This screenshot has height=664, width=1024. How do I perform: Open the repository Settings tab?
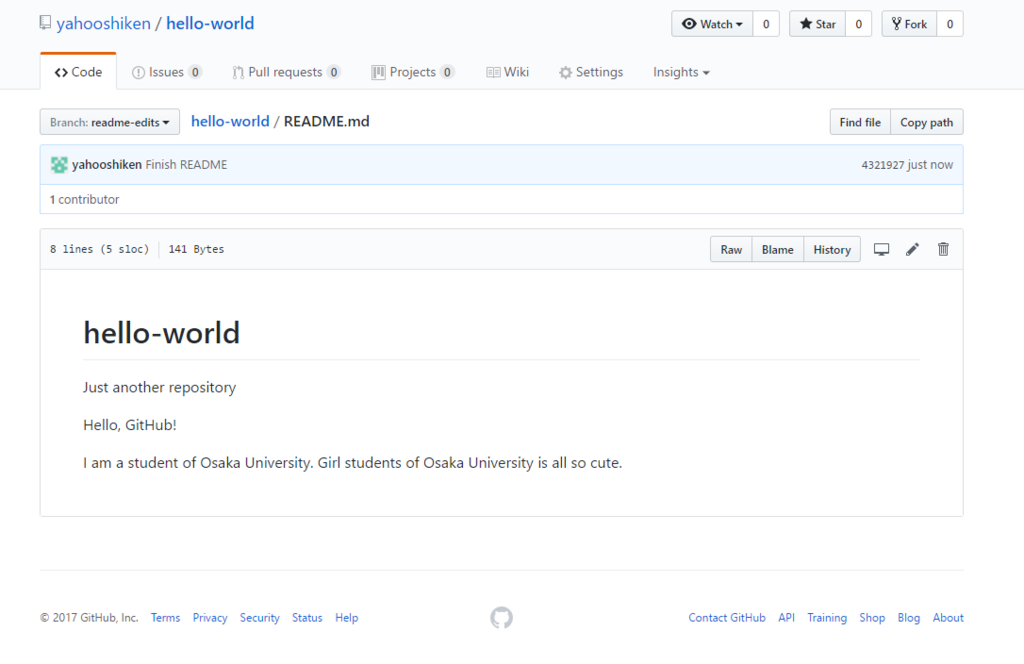(x=591, y=72)
